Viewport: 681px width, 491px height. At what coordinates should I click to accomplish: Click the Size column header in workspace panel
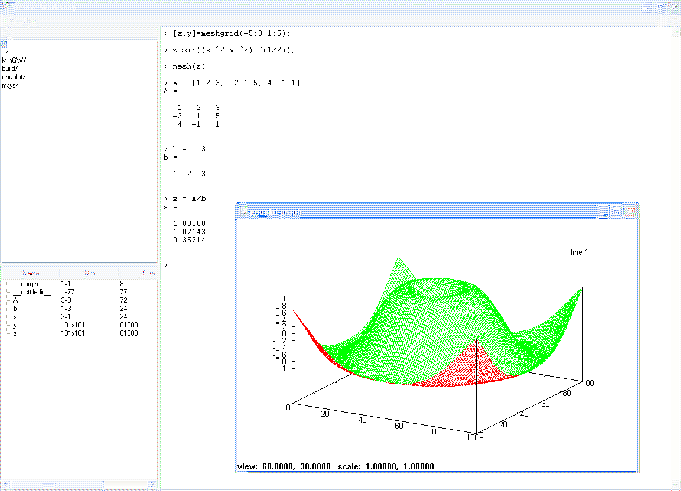89,273
